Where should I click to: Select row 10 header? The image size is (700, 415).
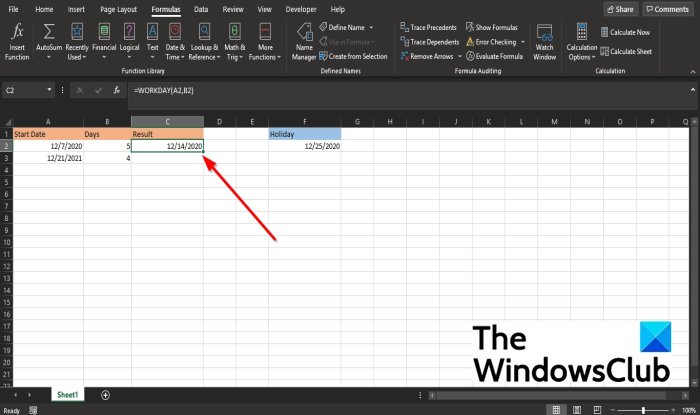[6, 242]
